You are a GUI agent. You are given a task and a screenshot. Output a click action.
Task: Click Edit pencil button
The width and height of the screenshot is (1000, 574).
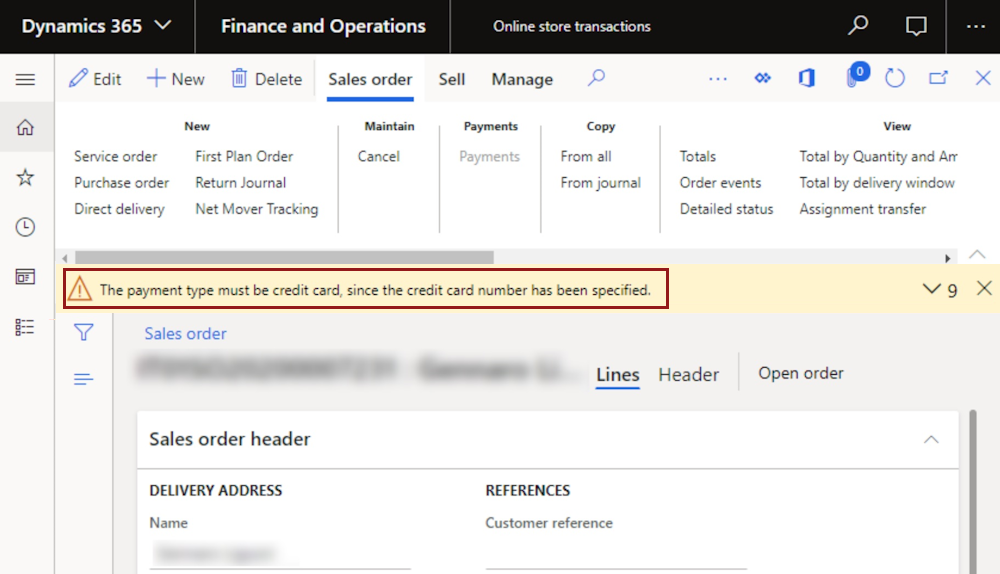[x=95, y=79]
